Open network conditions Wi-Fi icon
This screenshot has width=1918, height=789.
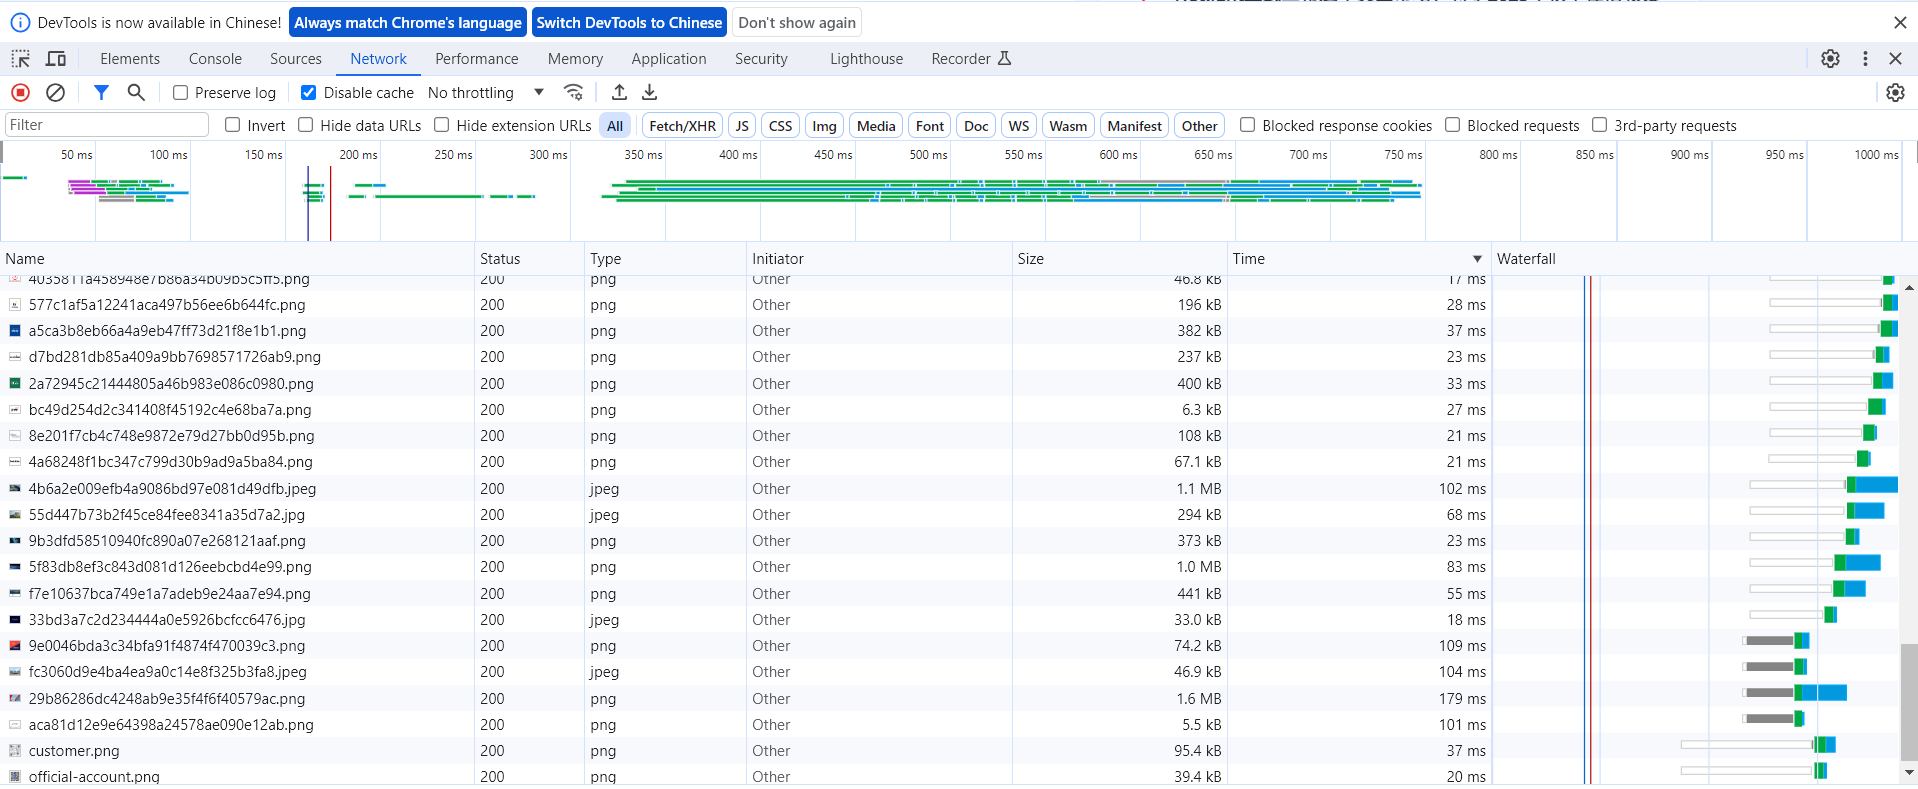573,93
